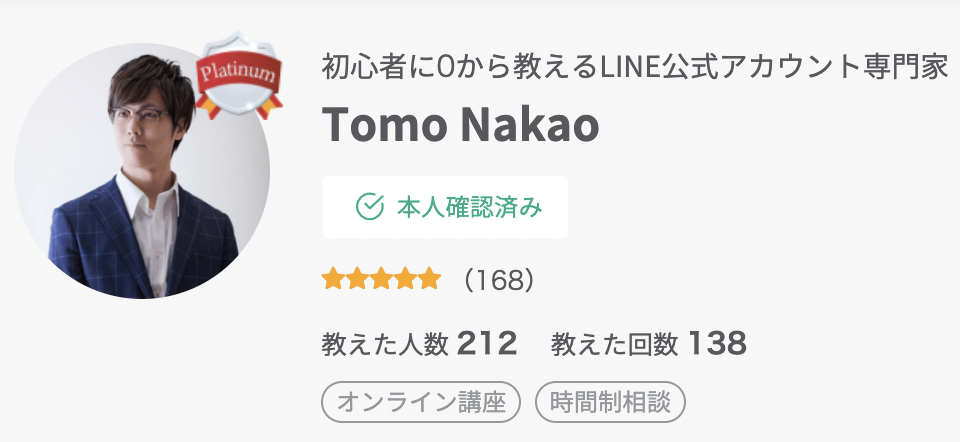Viewport: 960px width, 442px height.
Task: Click the 教えた回数 label
Action: [615, 345]
